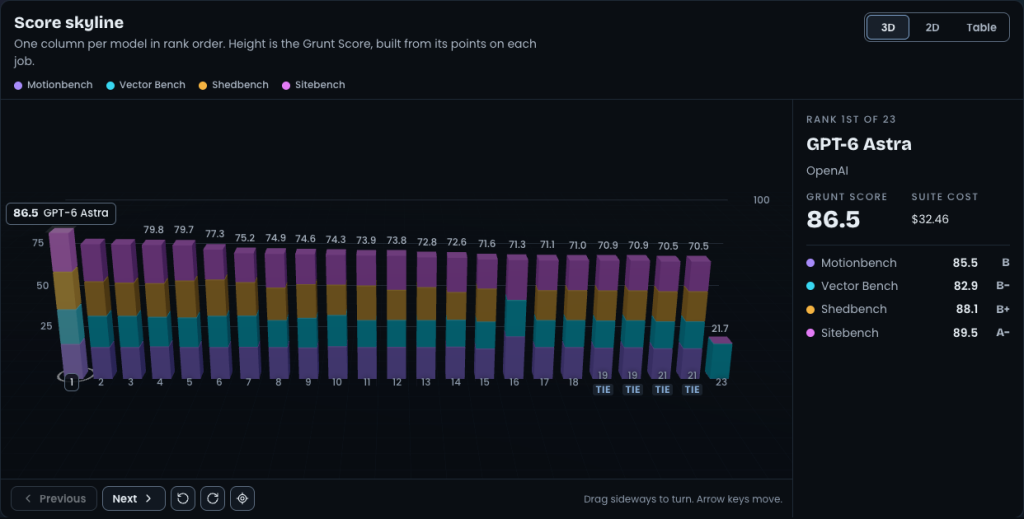1024x519 pixels.
Task: Switch to the 2D view
Action: coord(932,27)
